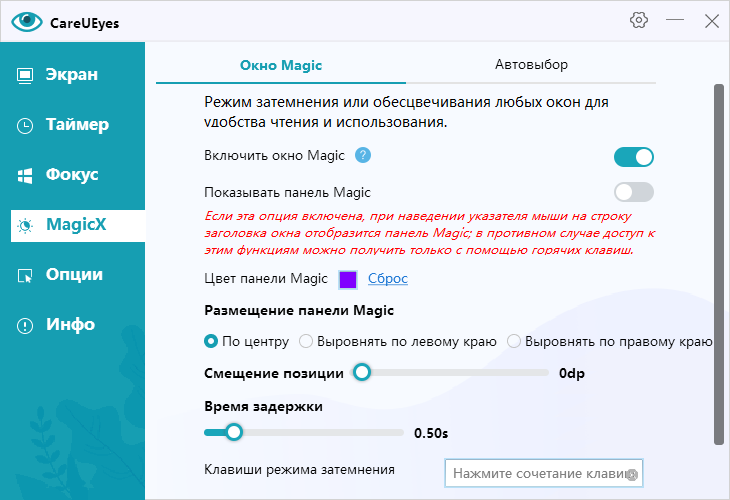Open the purple Magic panel color swatch
Viewport: 730px width, 500px height.
click(348, 279)
